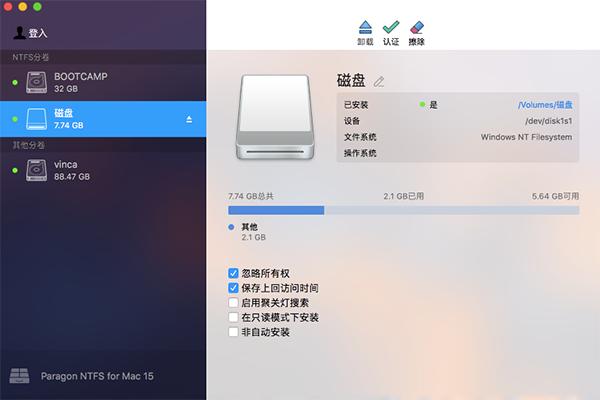Uncheck the 忽略所有权 checkbox
Image resolution: width=600 pixels, height=400 pixels.
pyautogui.click(x=234, y=273)
